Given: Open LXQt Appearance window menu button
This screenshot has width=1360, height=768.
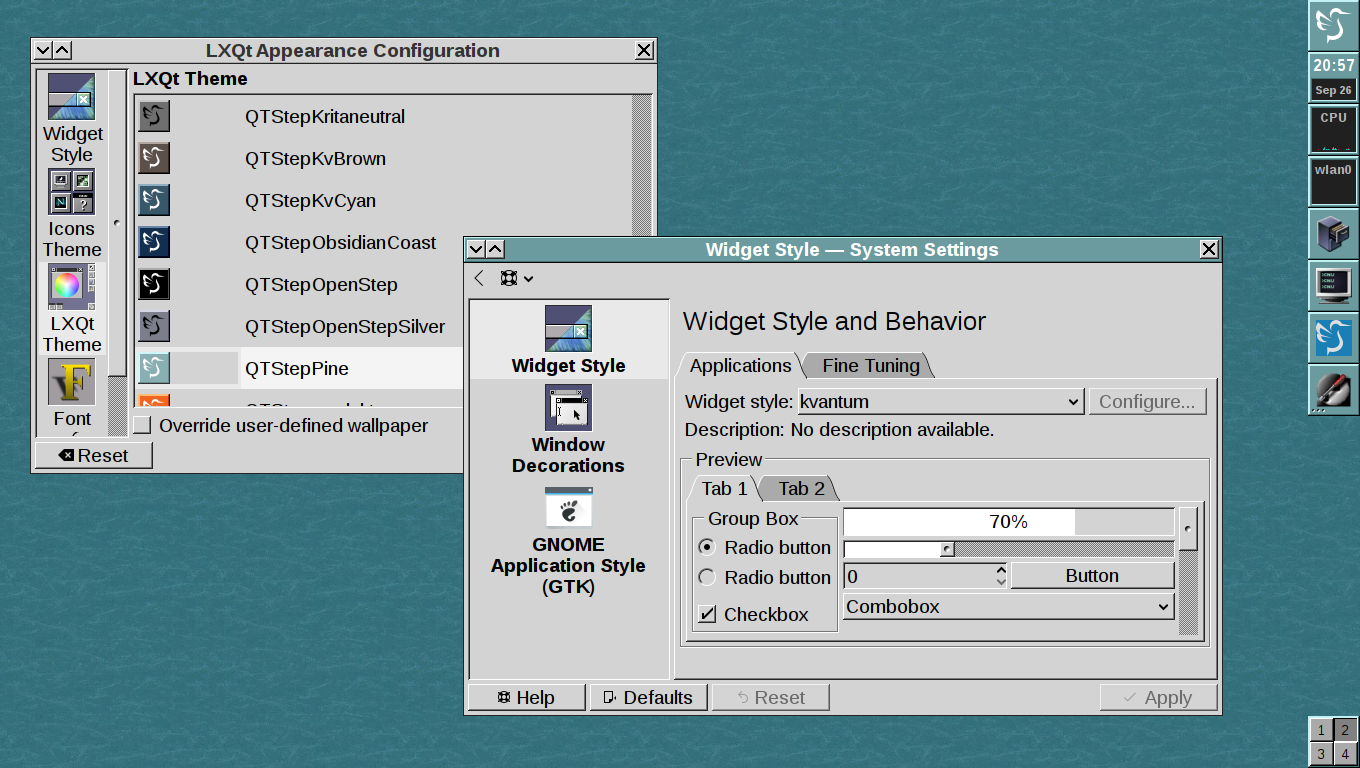Looking at the screenshot, I should (x=43, y=50).
